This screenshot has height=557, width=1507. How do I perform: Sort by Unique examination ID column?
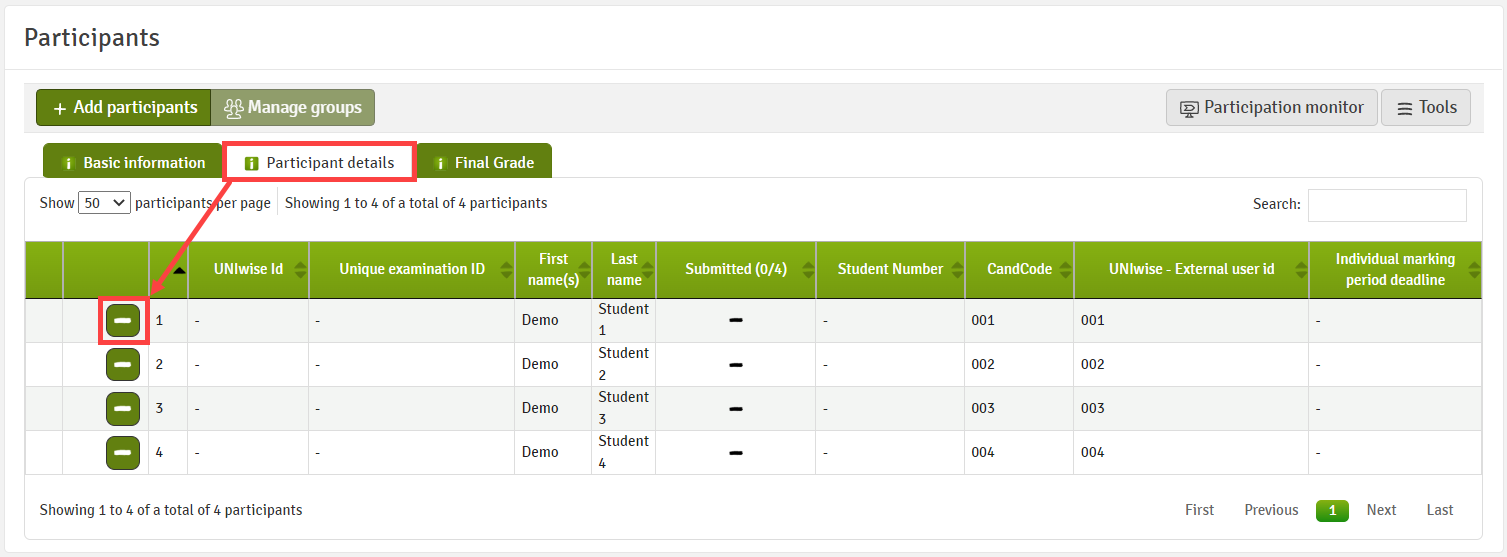[412, 269]
